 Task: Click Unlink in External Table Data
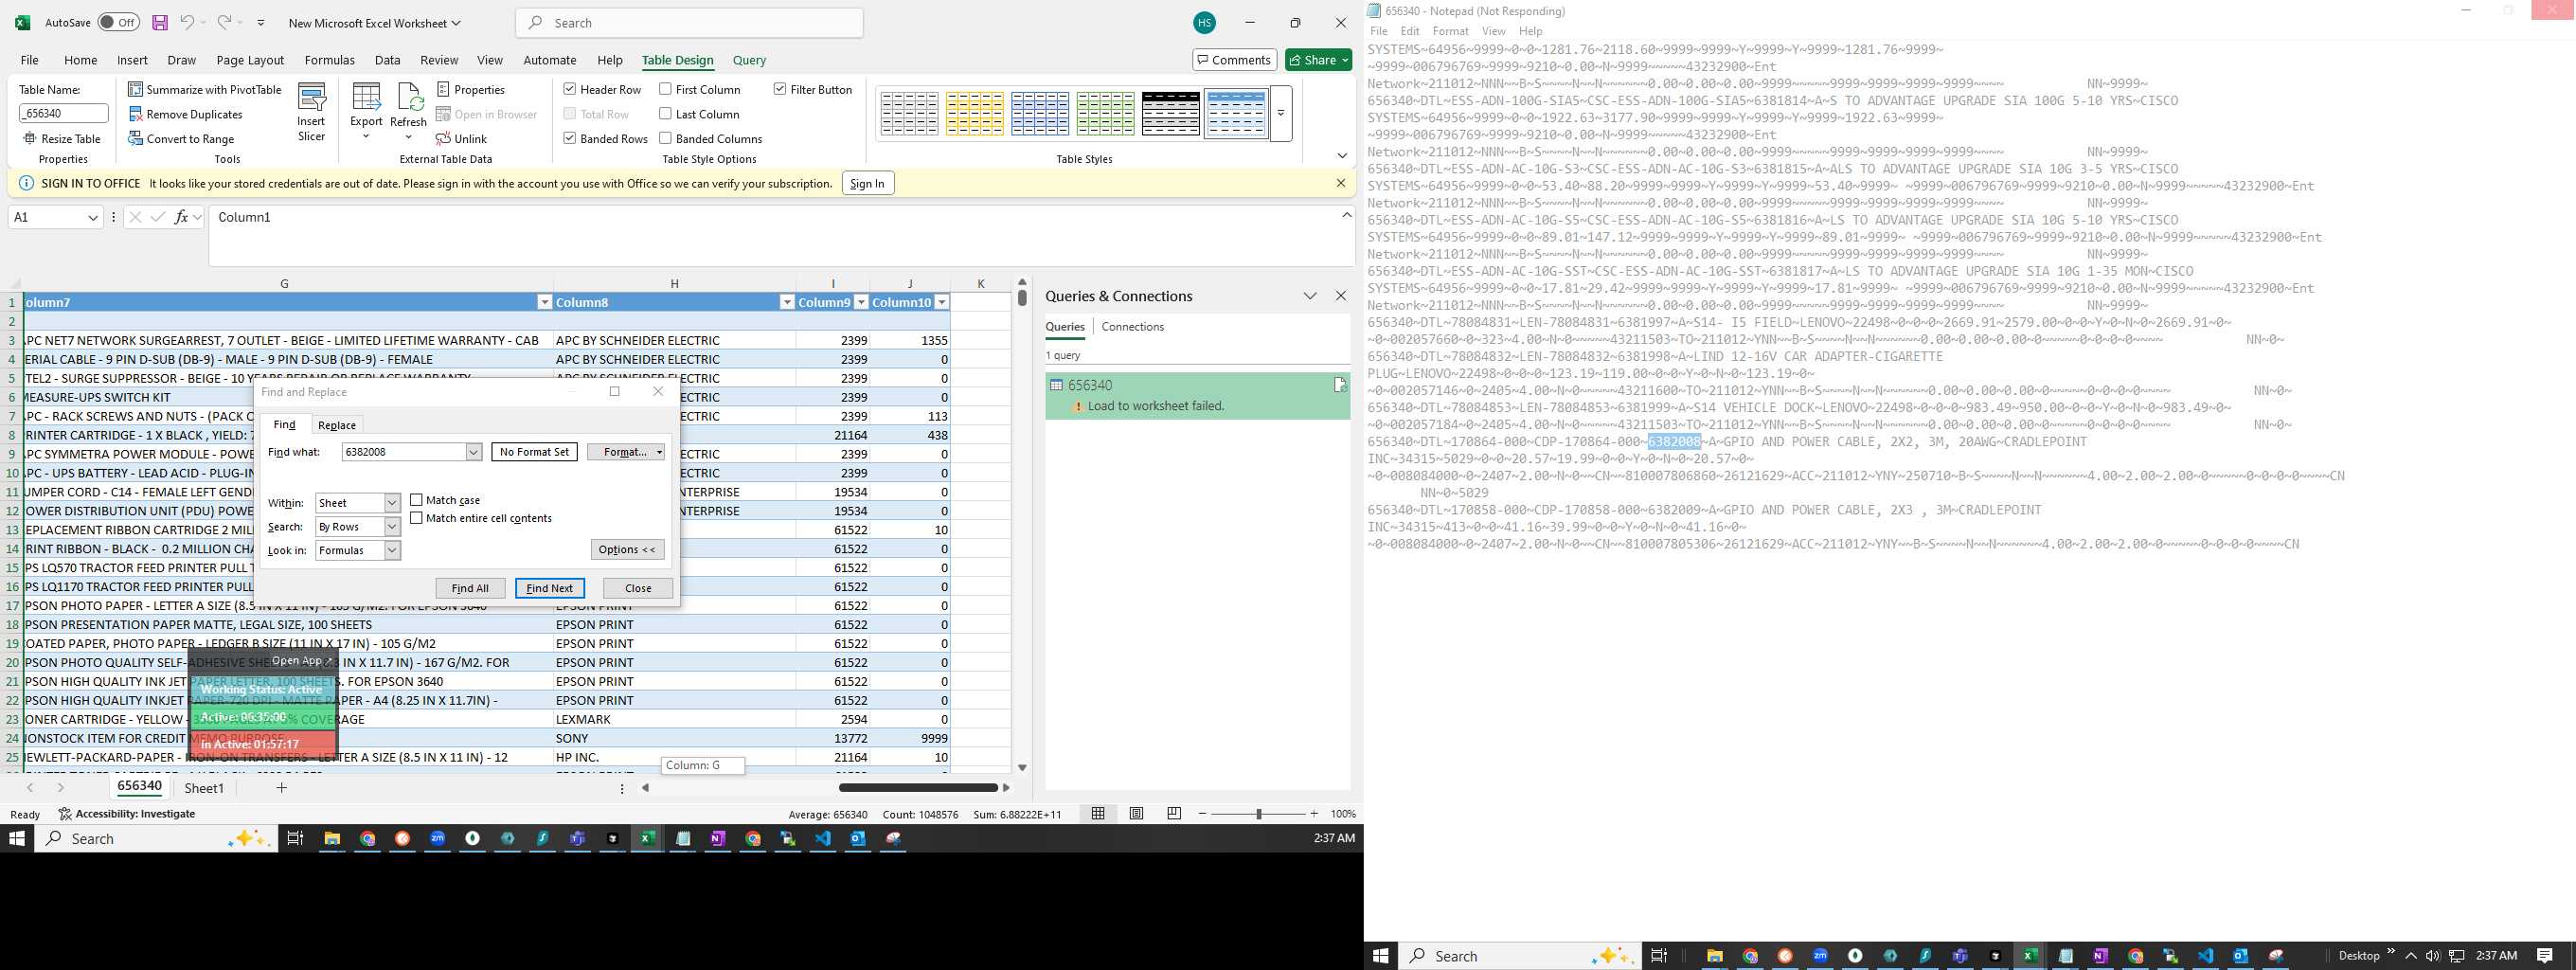pyautogui.click(x=462, y=139)
